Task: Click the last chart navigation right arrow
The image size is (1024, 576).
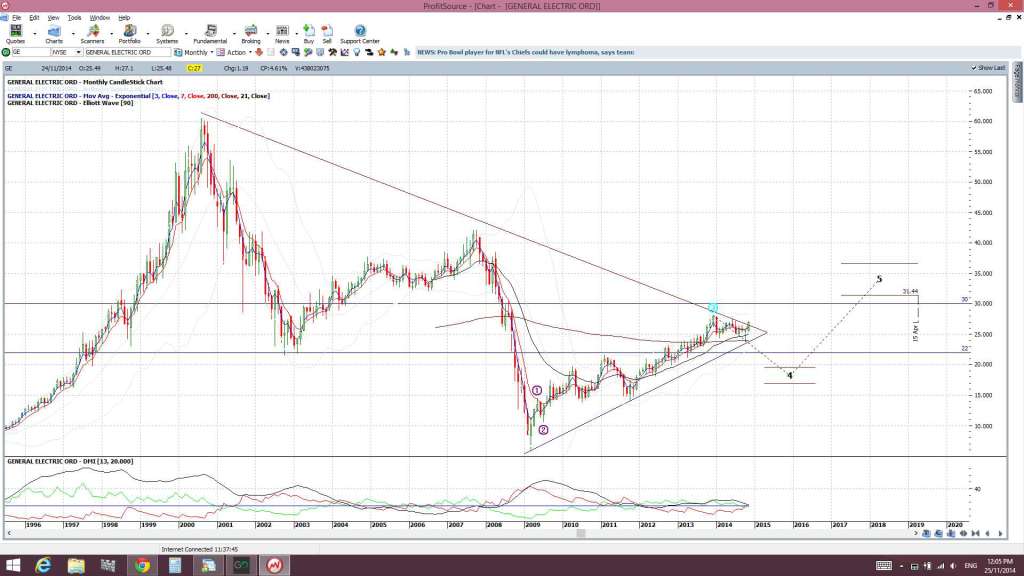Action: coord(1000,534)
